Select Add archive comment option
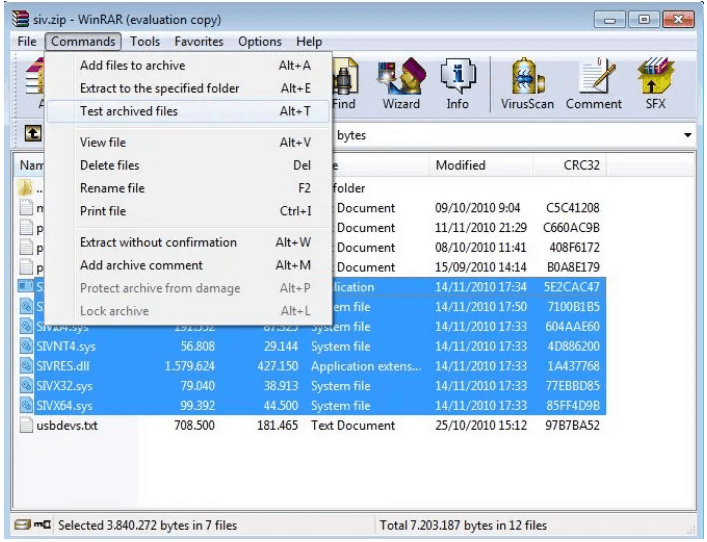 141,265
